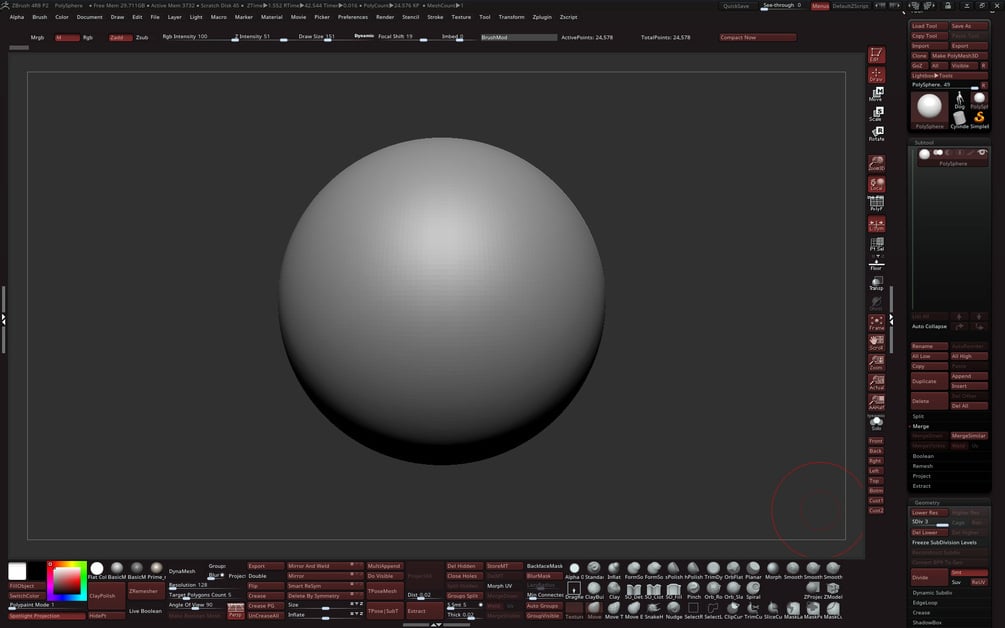Enable the Zsub mode

pyautogui.click(x=142, y=37)
